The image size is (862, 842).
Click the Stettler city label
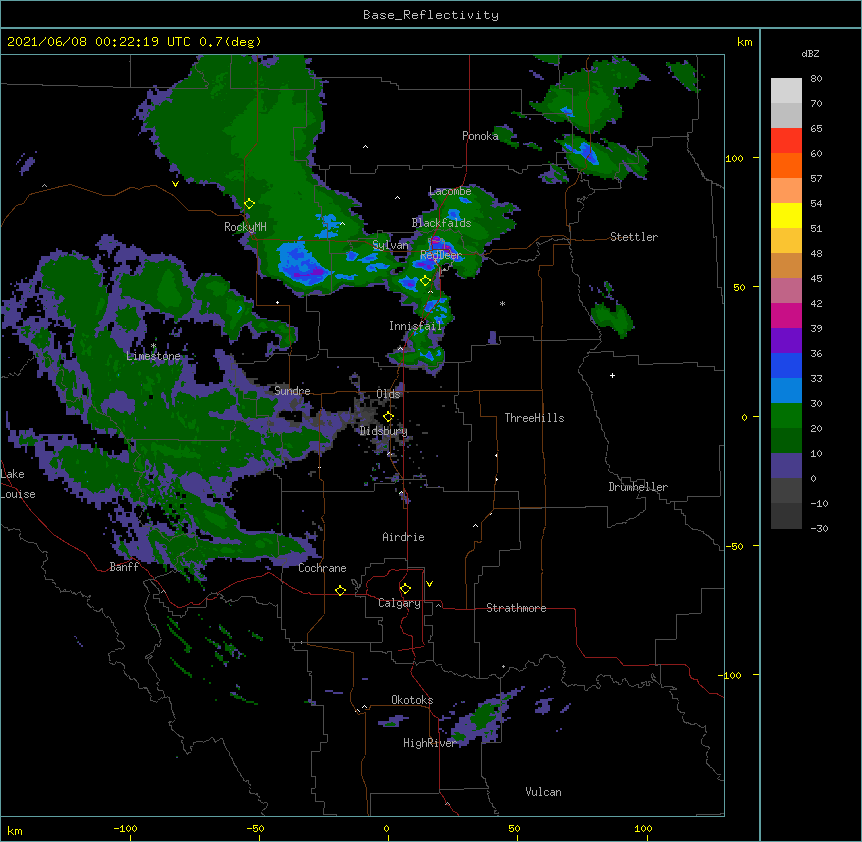[x=634, y=237]
